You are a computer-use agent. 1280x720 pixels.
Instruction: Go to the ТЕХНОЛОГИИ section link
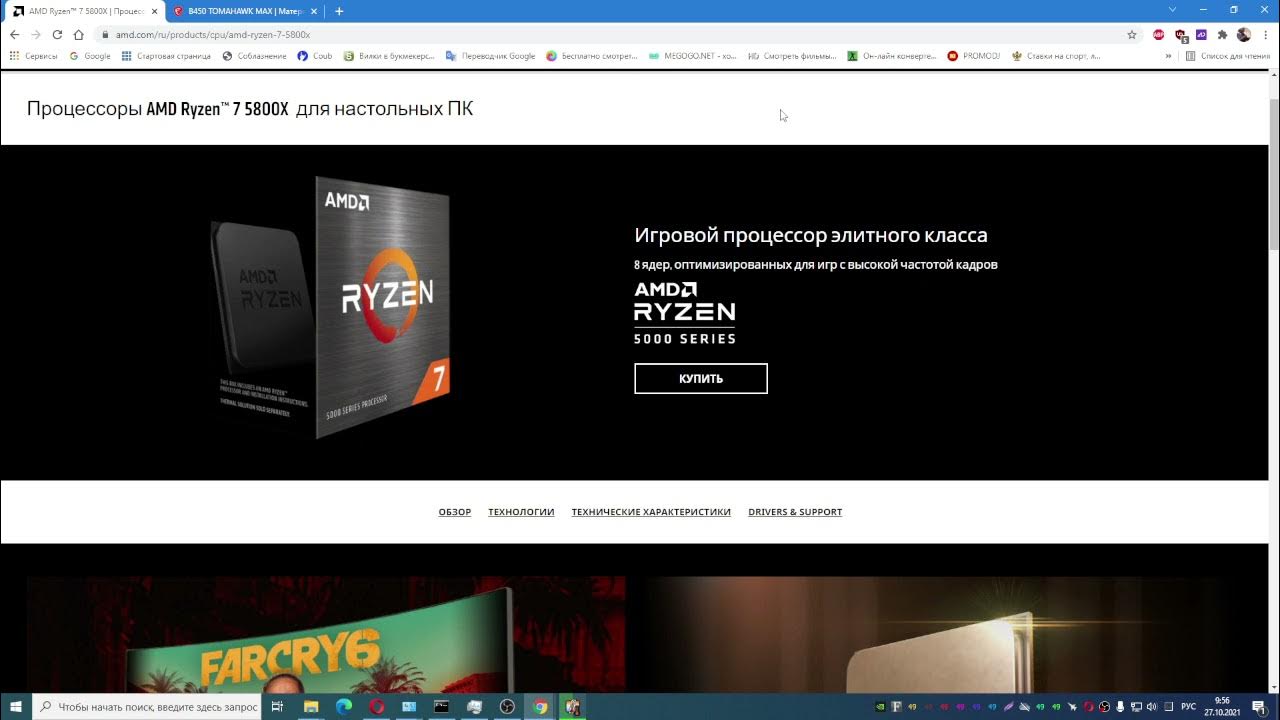(521, 512)
